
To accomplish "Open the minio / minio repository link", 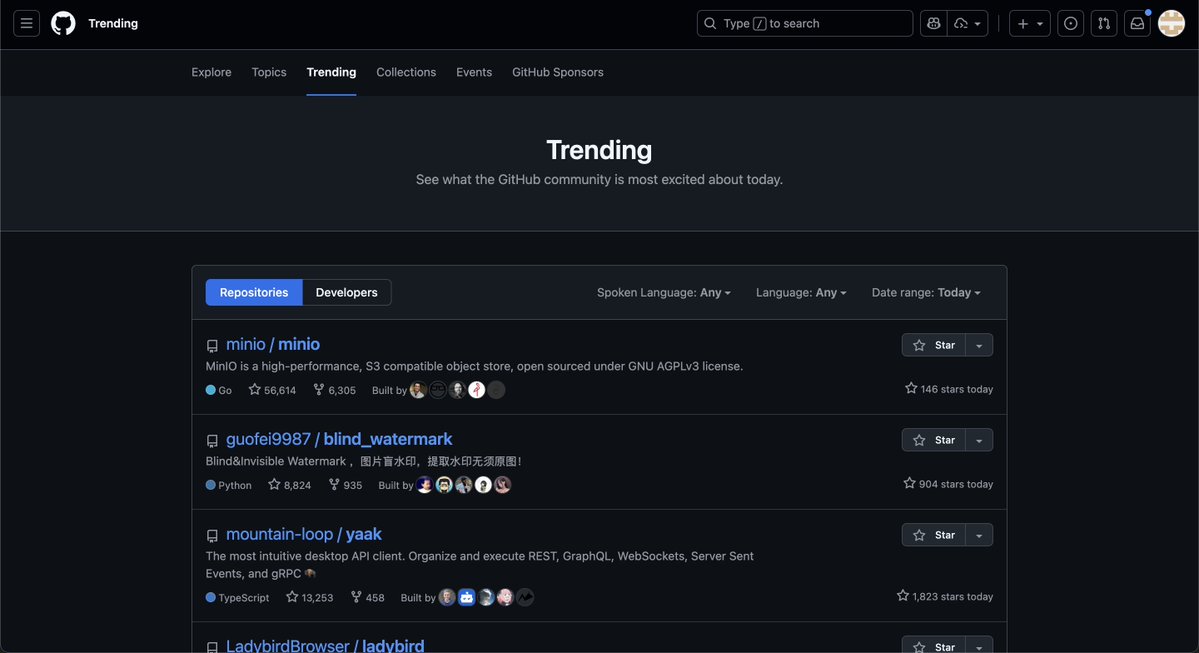I will [273, 344].
